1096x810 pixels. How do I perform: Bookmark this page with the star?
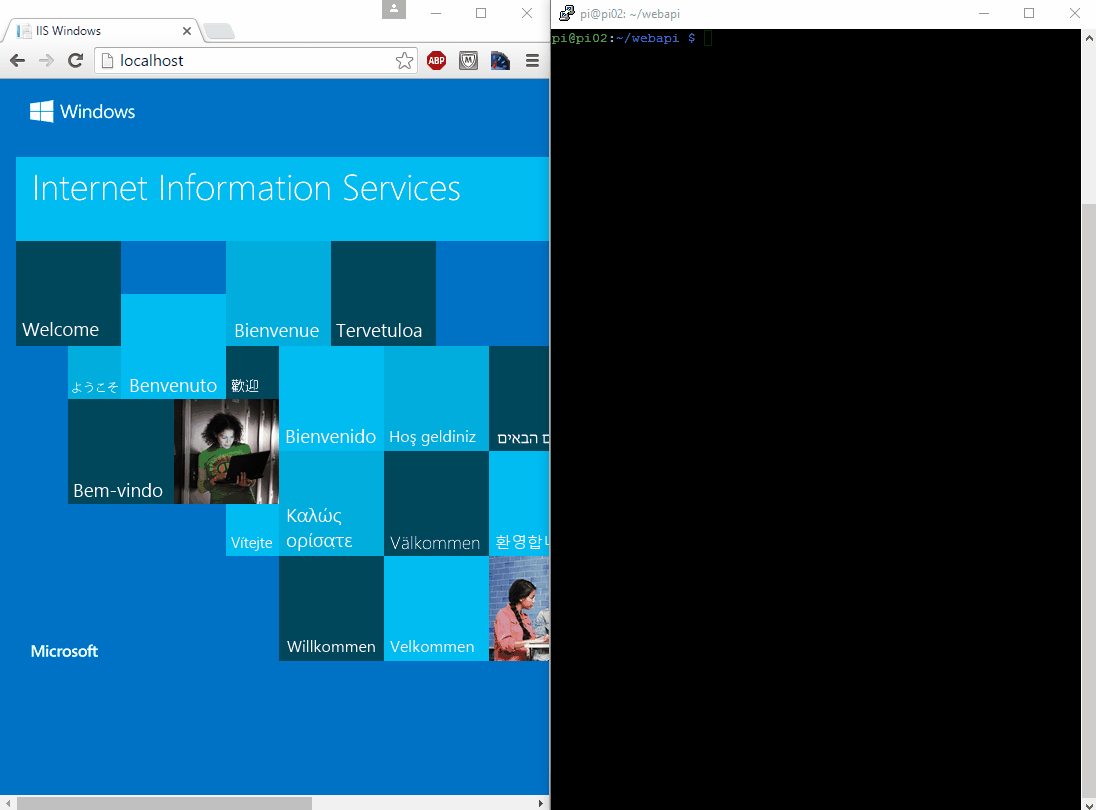click(x=404, y=61)
